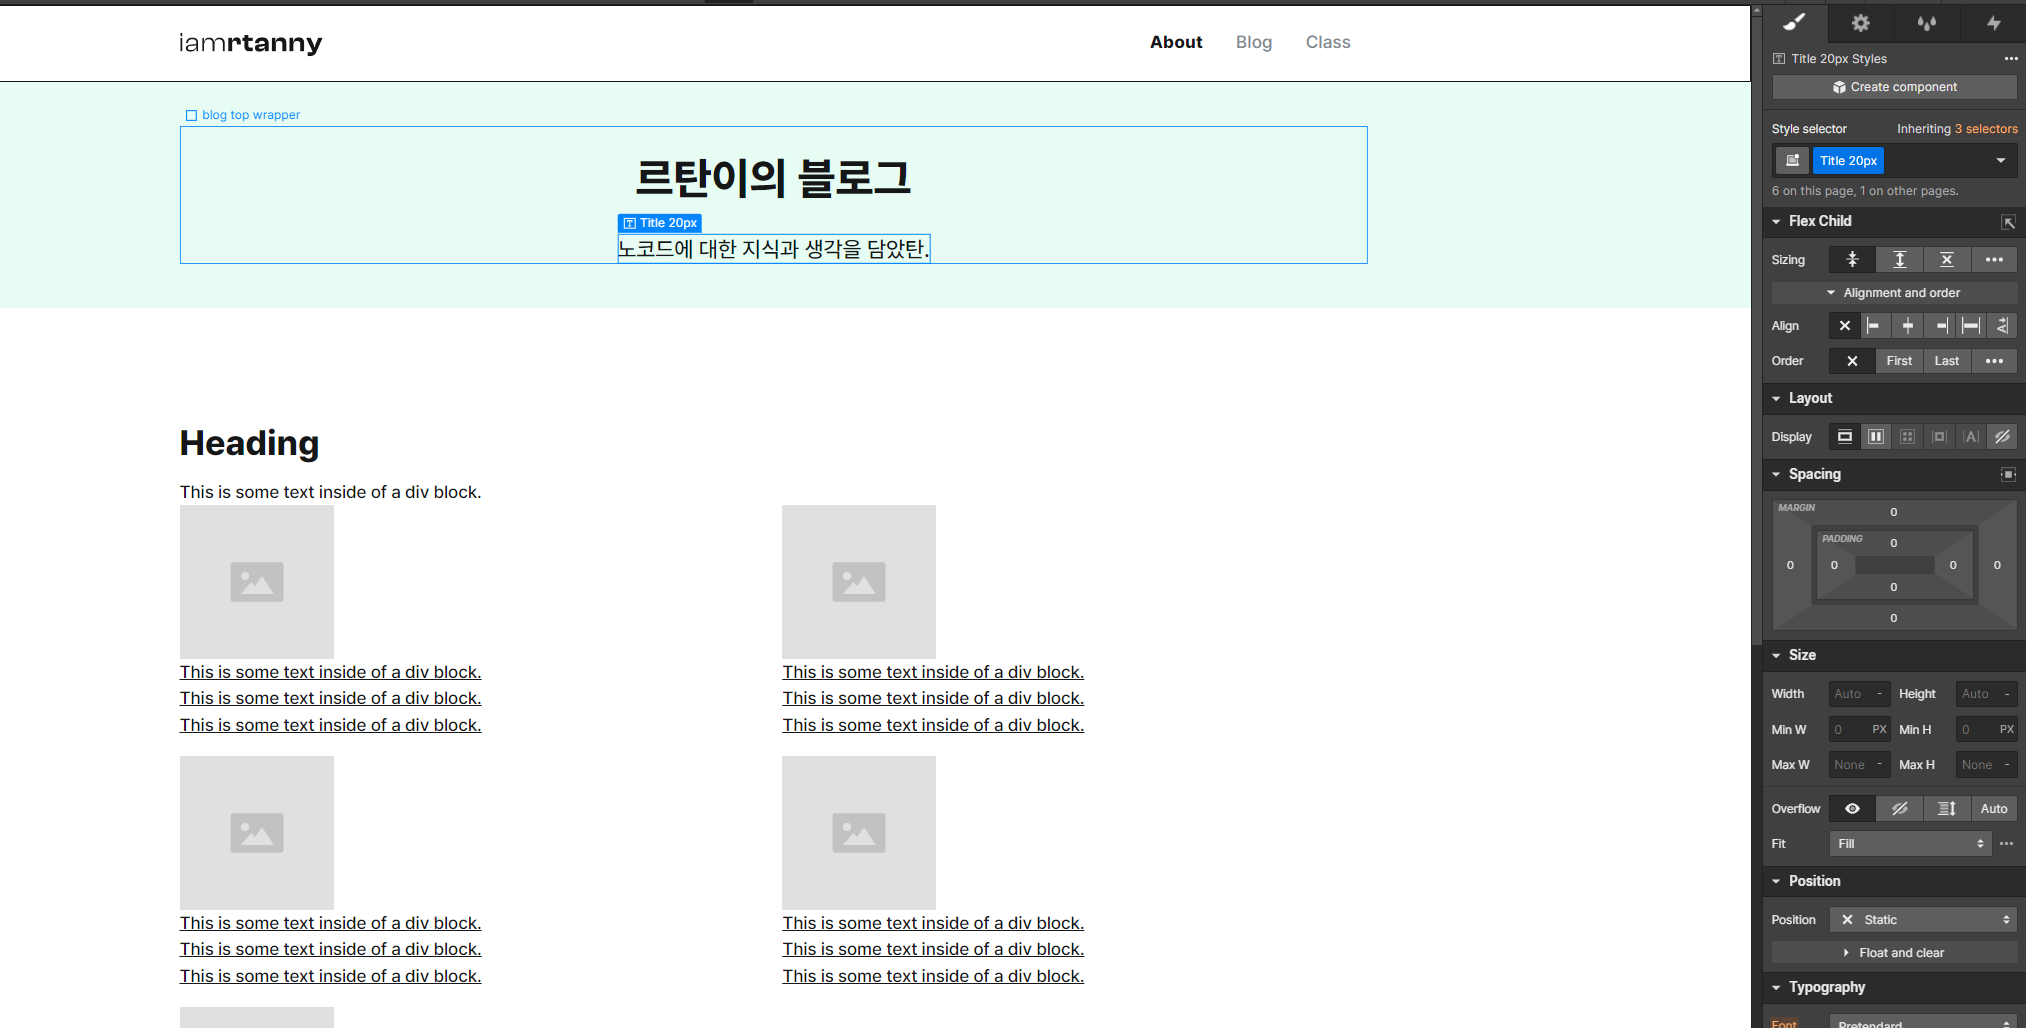The image size is (2026, 1028).
Task: Set Display to none (hidden)
Action: [2002, 437]
